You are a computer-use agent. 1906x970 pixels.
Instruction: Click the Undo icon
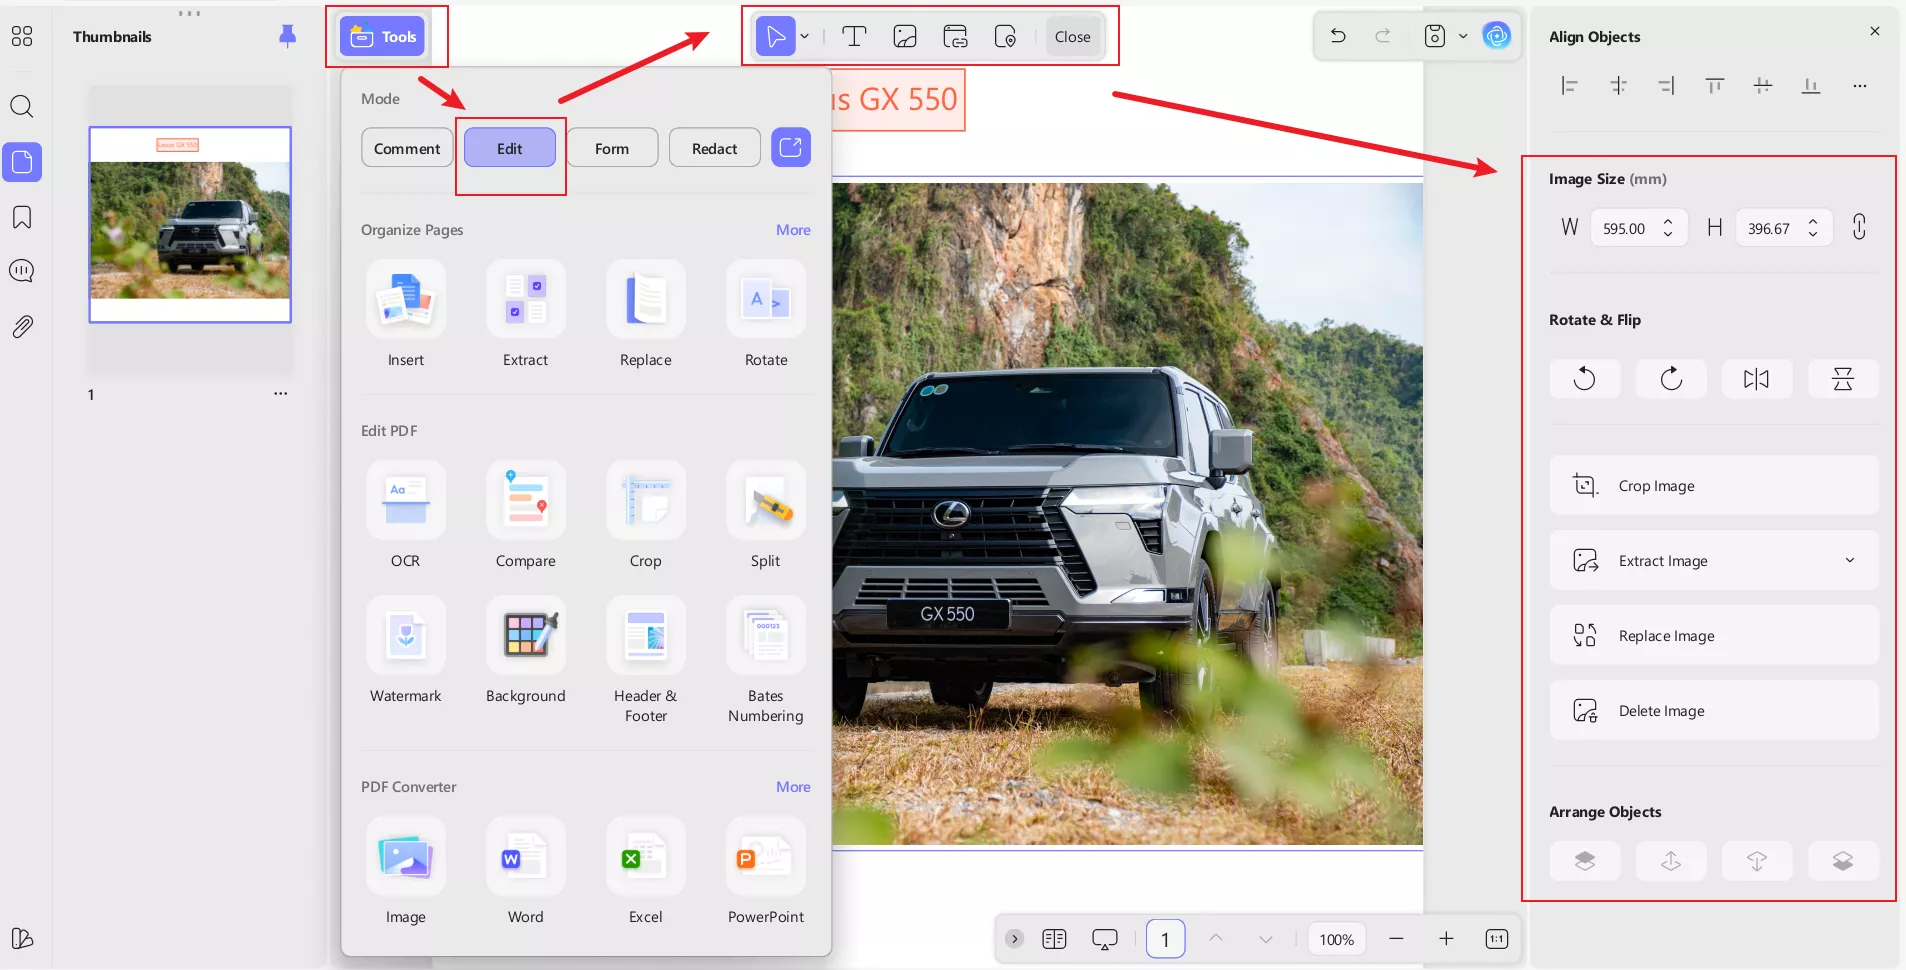pos(1337,36)
